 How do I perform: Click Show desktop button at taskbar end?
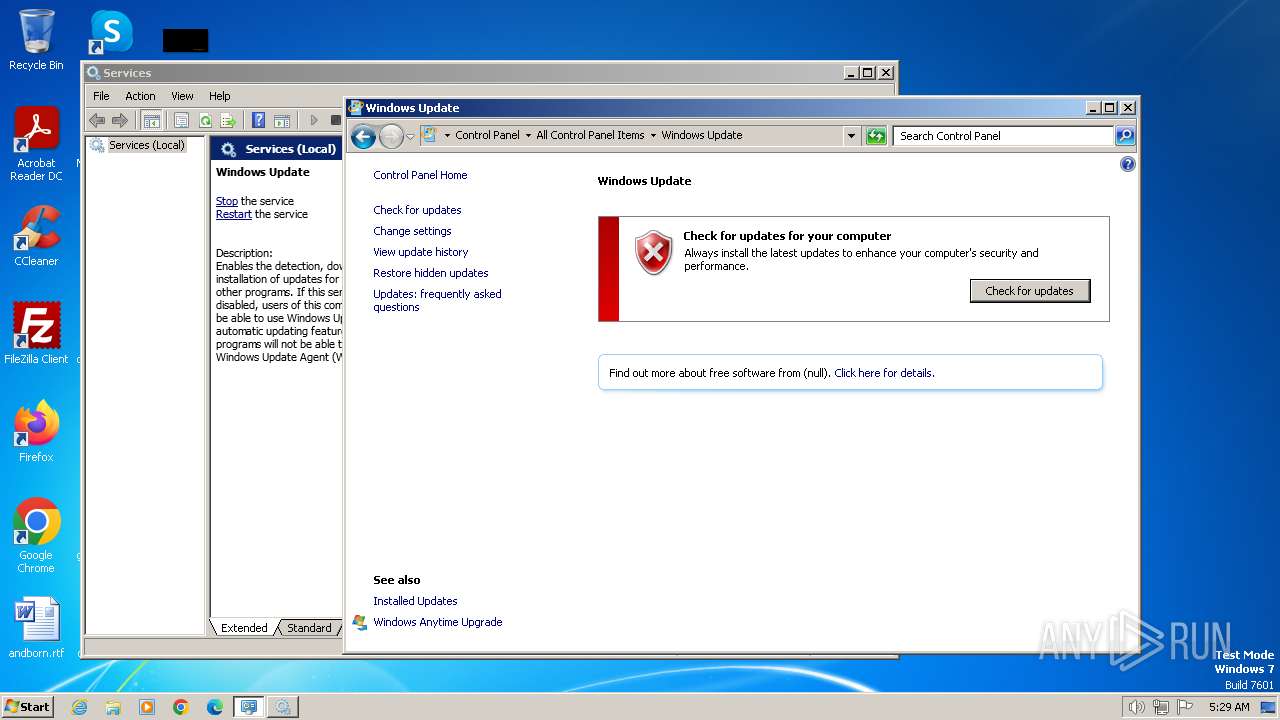click(x=1269, y=707)
